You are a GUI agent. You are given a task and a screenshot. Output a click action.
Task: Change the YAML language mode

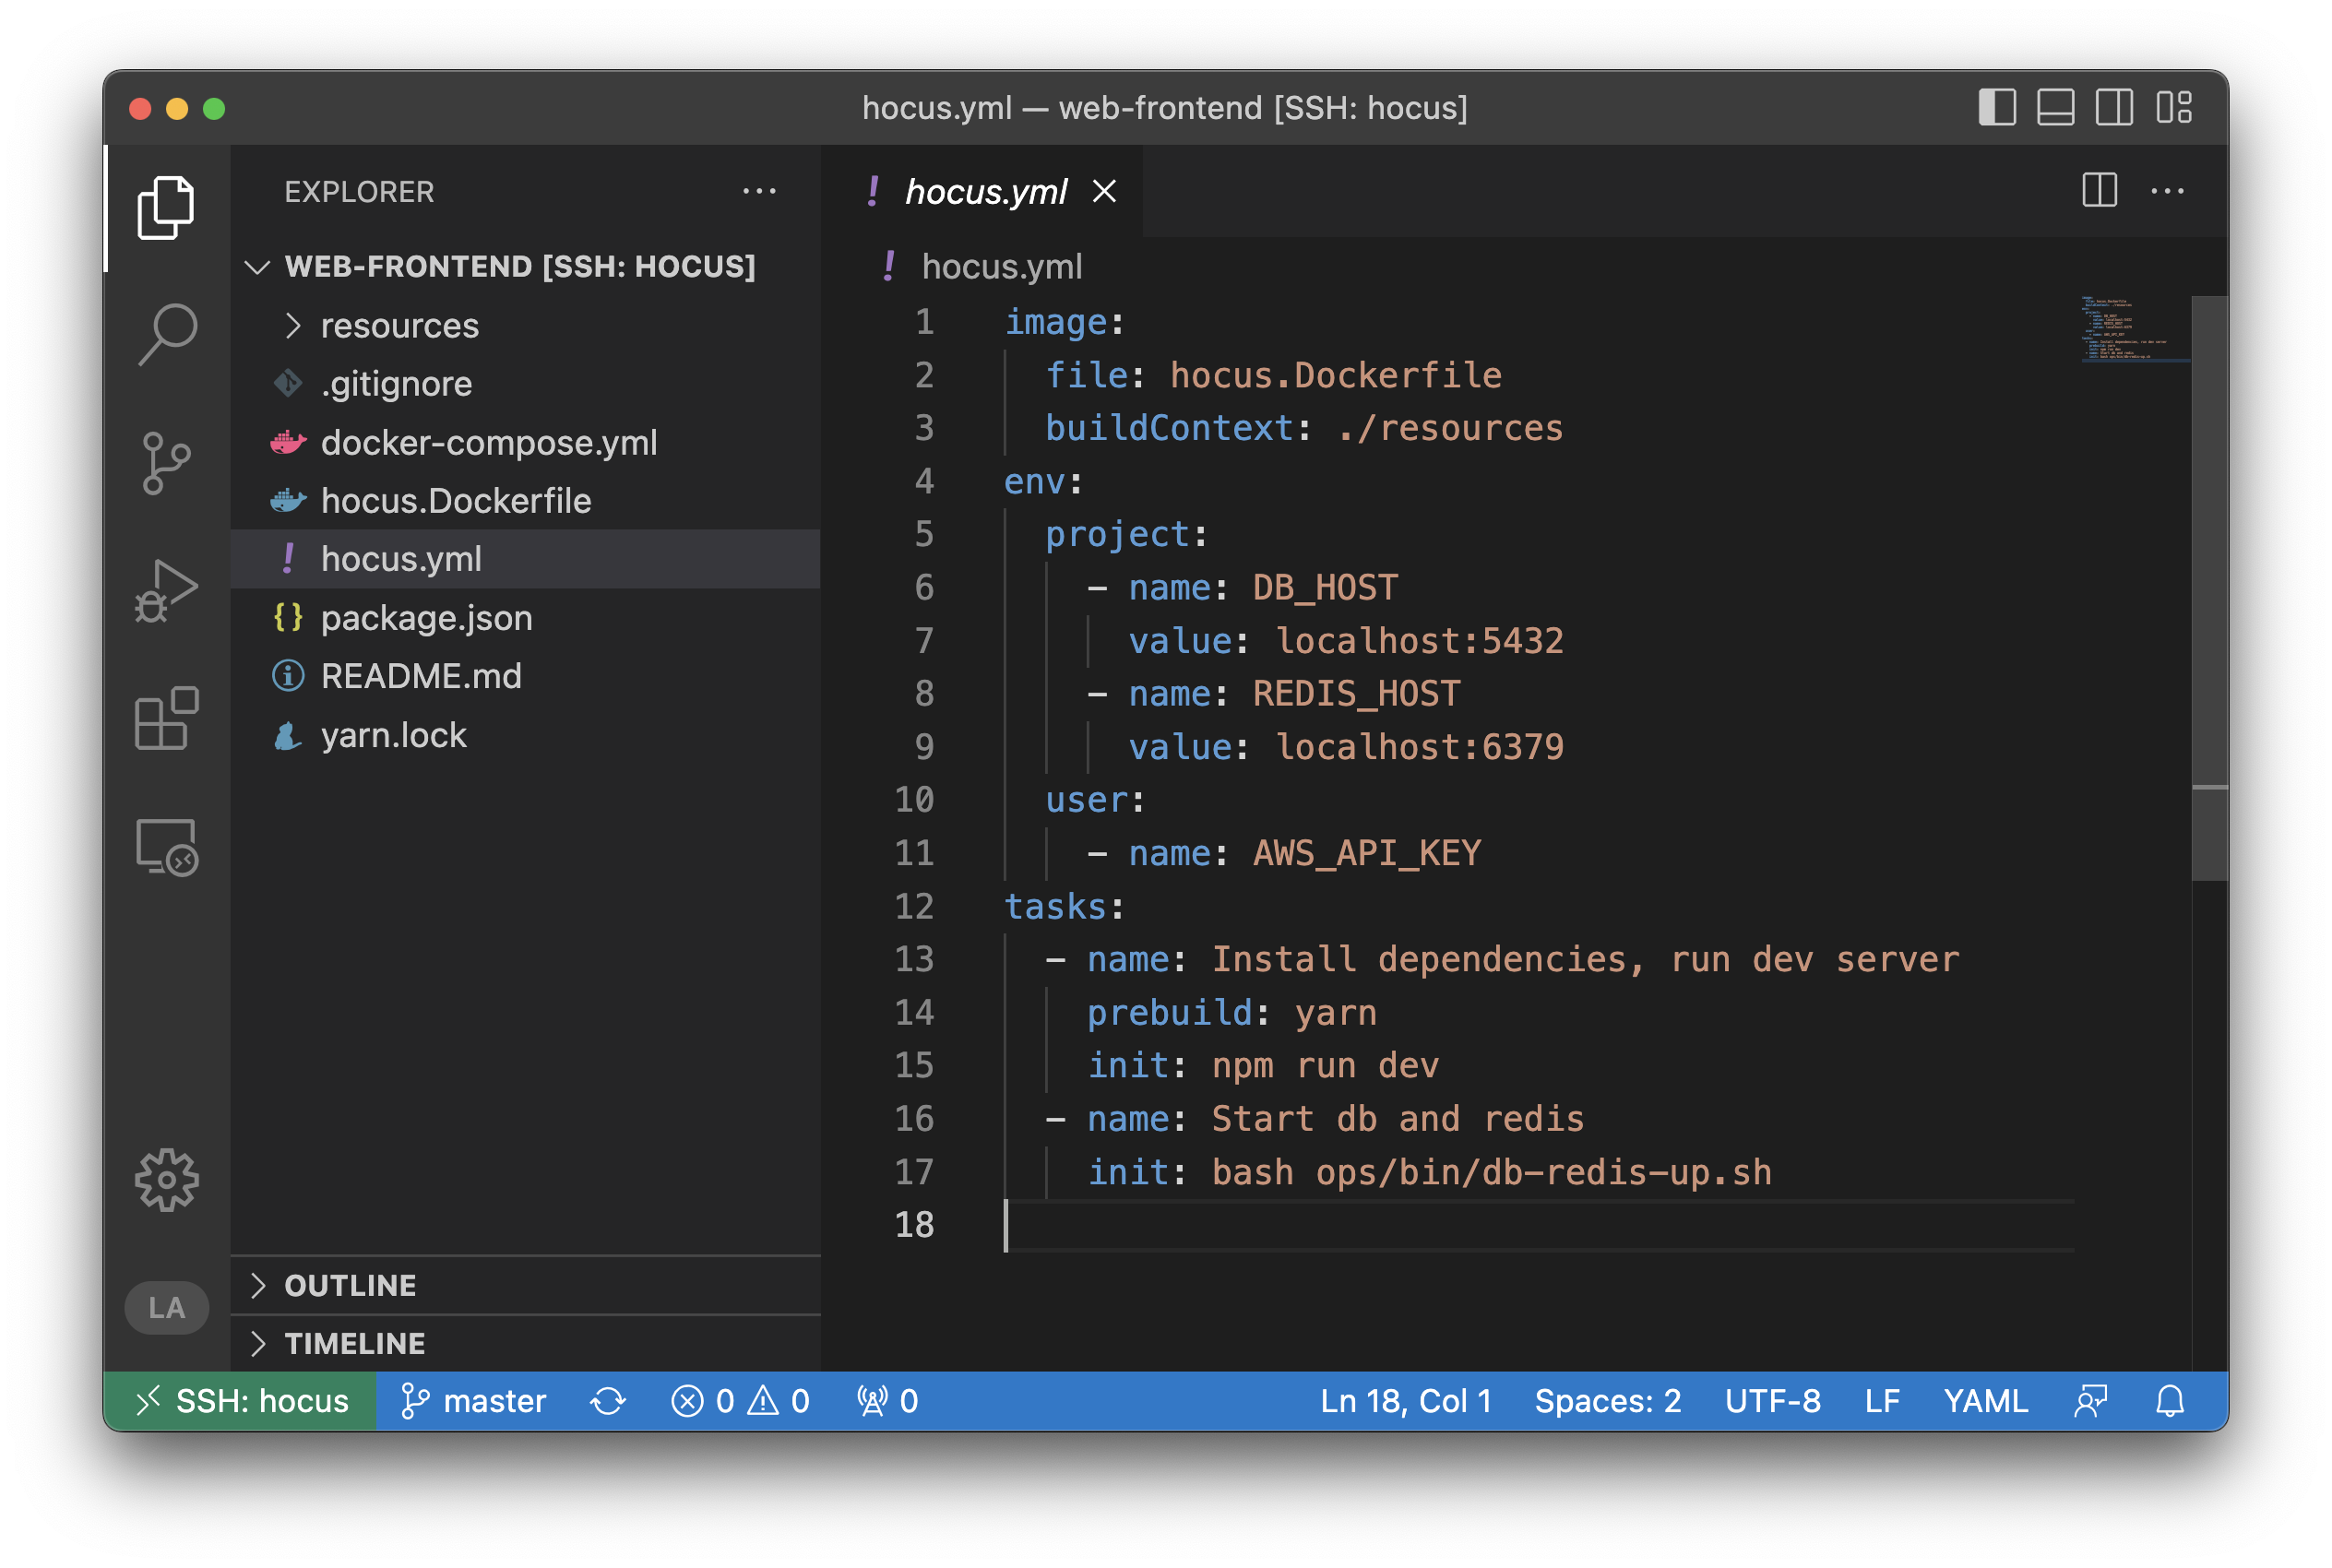(x=1985, y=1400)
